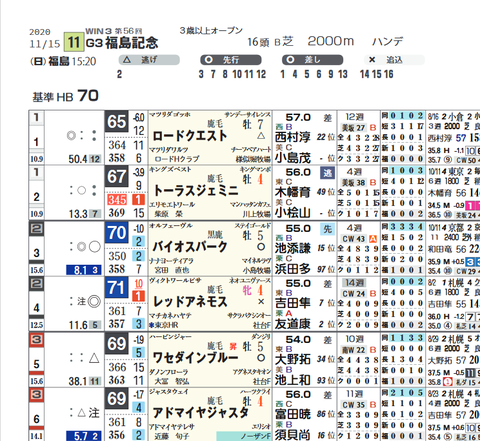Click the green race number 11 badge
The image size is (480, 441).
73,42
